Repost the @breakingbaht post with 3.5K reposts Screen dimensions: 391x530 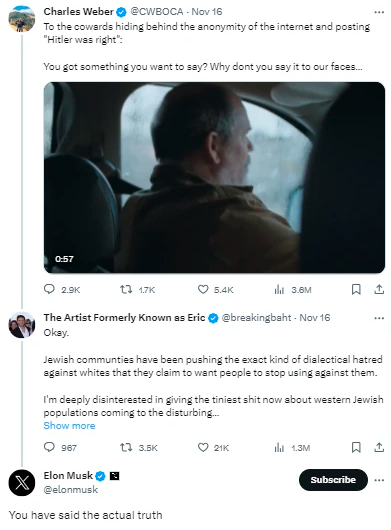click(x=126, y=448)
